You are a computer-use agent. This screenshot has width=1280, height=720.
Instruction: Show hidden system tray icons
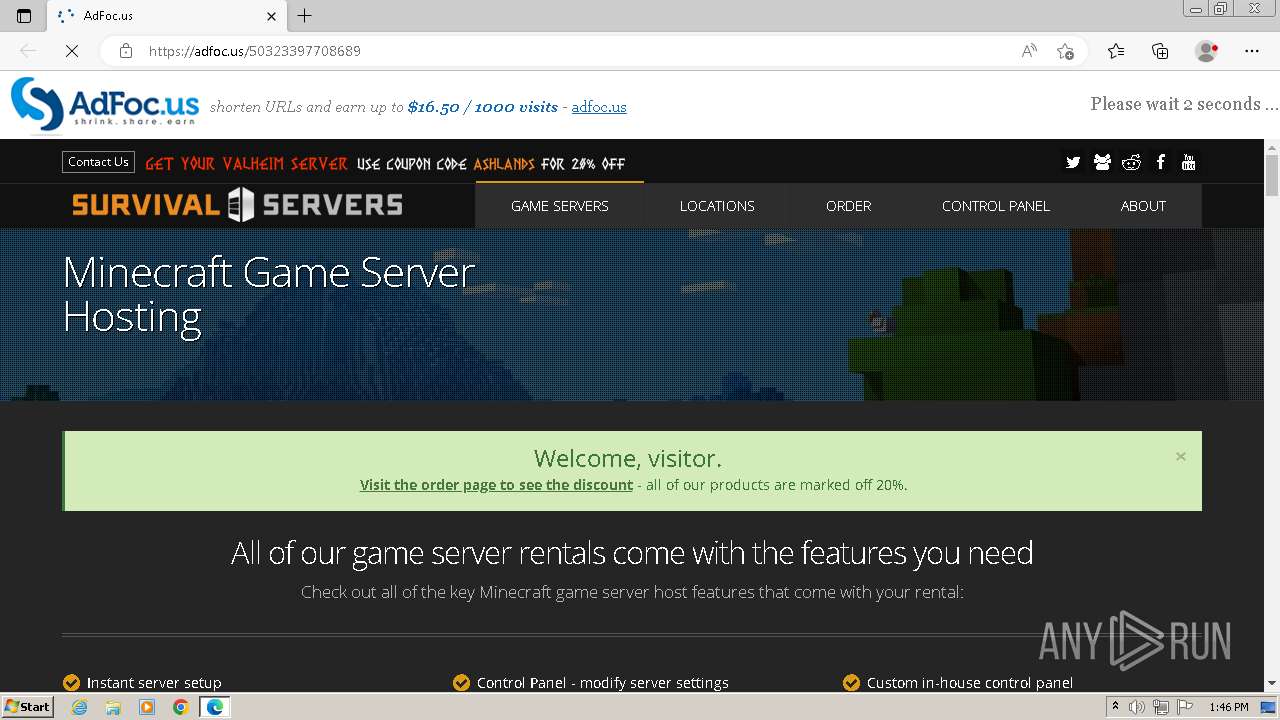pos(1115,707)
